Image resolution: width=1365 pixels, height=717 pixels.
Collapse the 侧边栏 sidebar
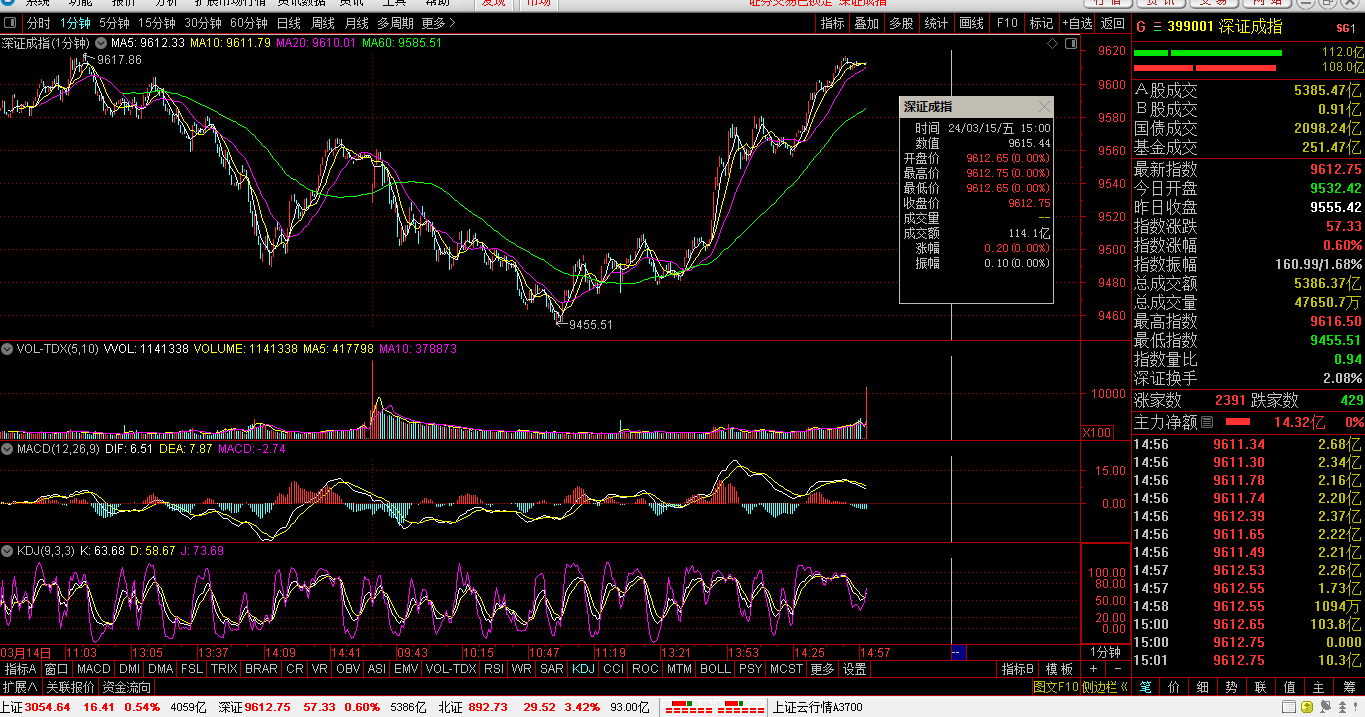click(x=1105, y=687)
